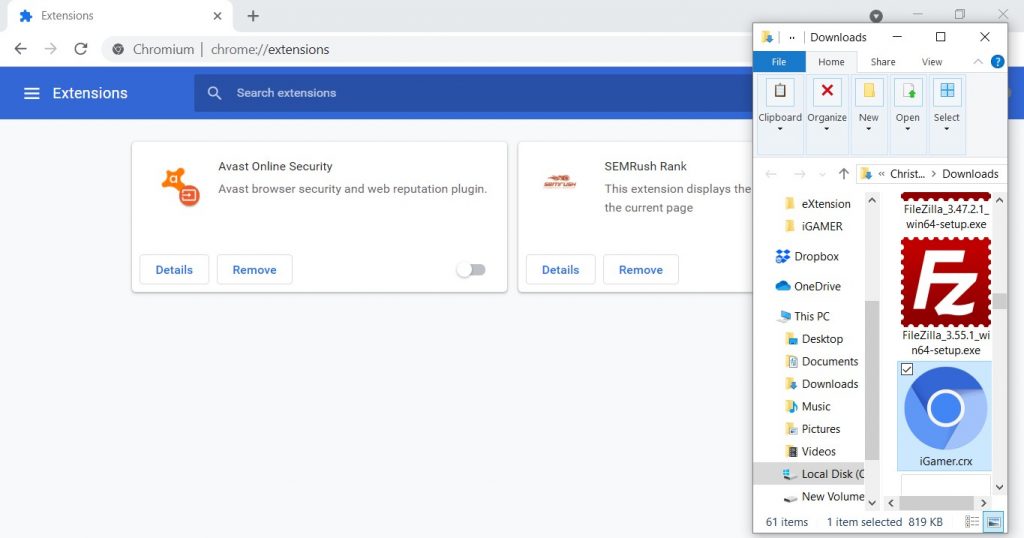The image size is (1024, 538).
Task: Open Details for Avast Online Security
Action: point(174,270)
